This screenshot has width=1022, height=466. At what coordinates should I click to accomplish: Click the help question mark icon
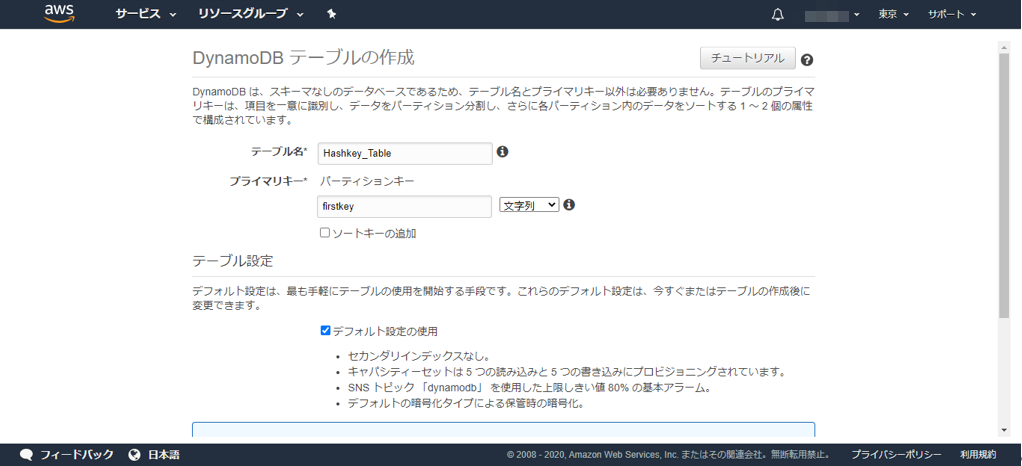click(x=807, y=60)
